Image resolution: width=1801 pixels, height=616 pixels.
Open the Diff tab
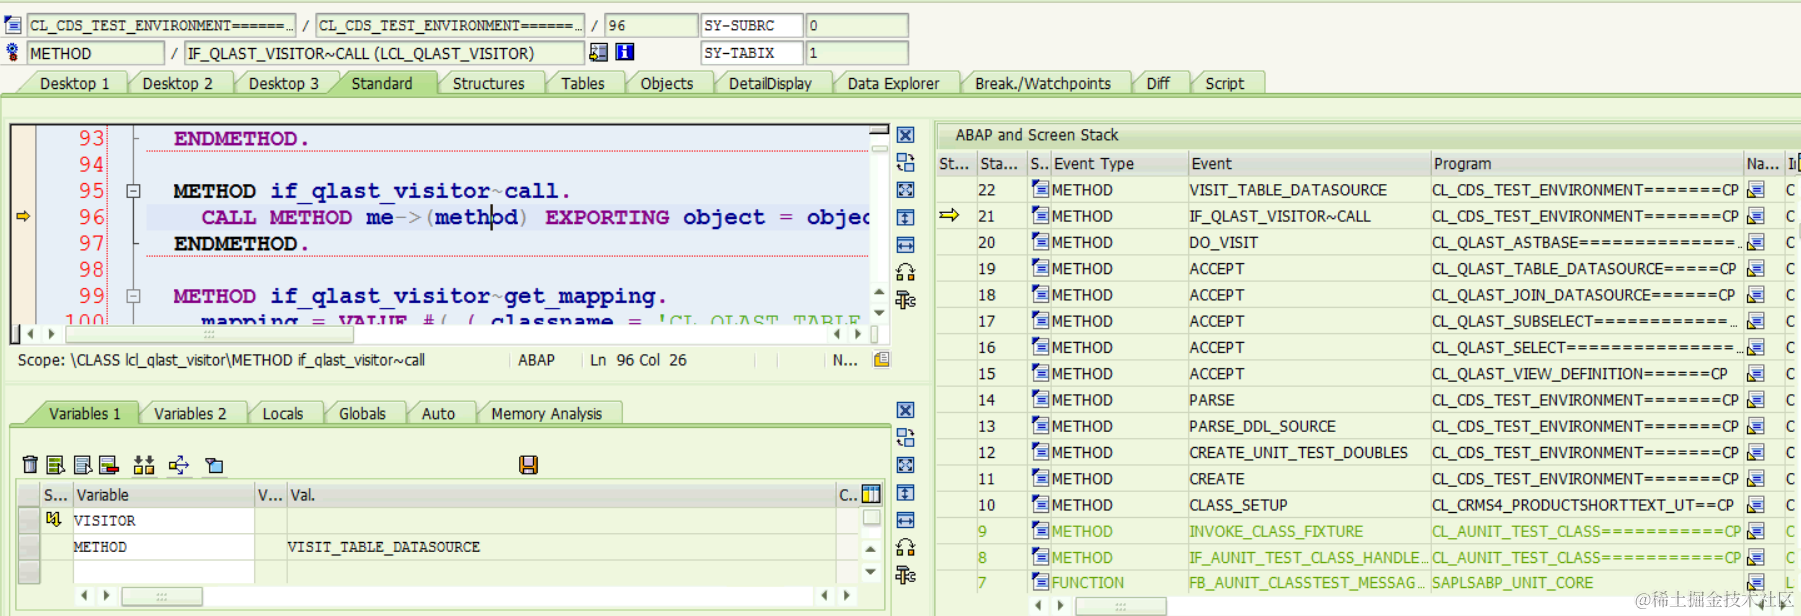[1157, 83]
